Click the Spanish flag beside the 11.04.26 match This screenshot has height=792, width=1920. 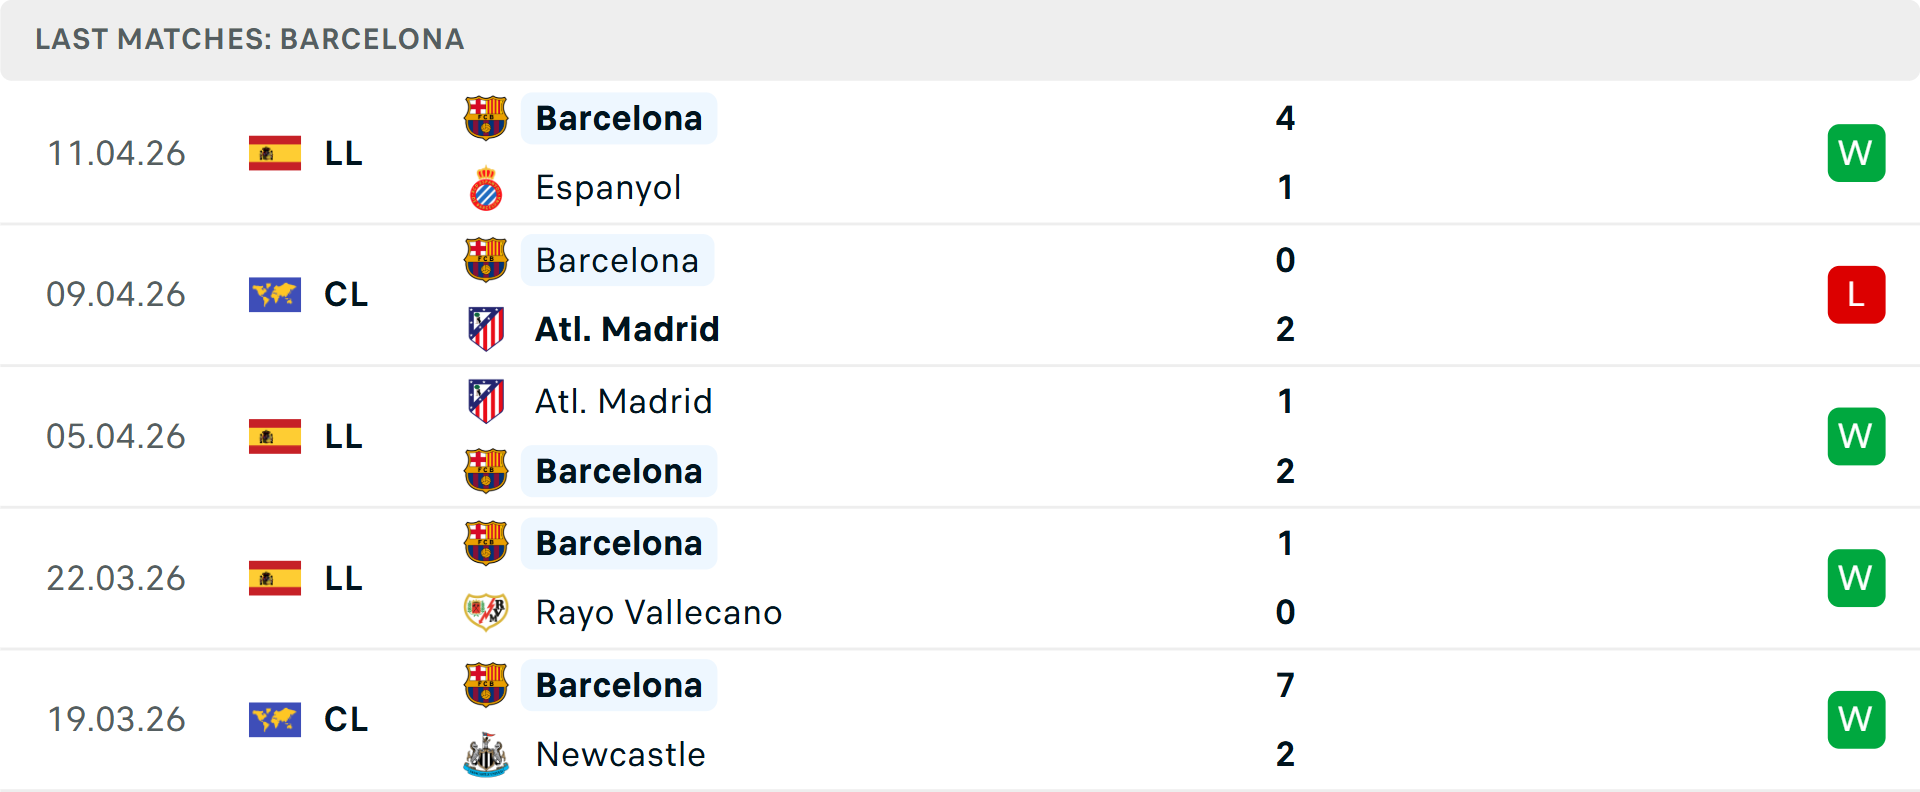(x=274, y=153)
